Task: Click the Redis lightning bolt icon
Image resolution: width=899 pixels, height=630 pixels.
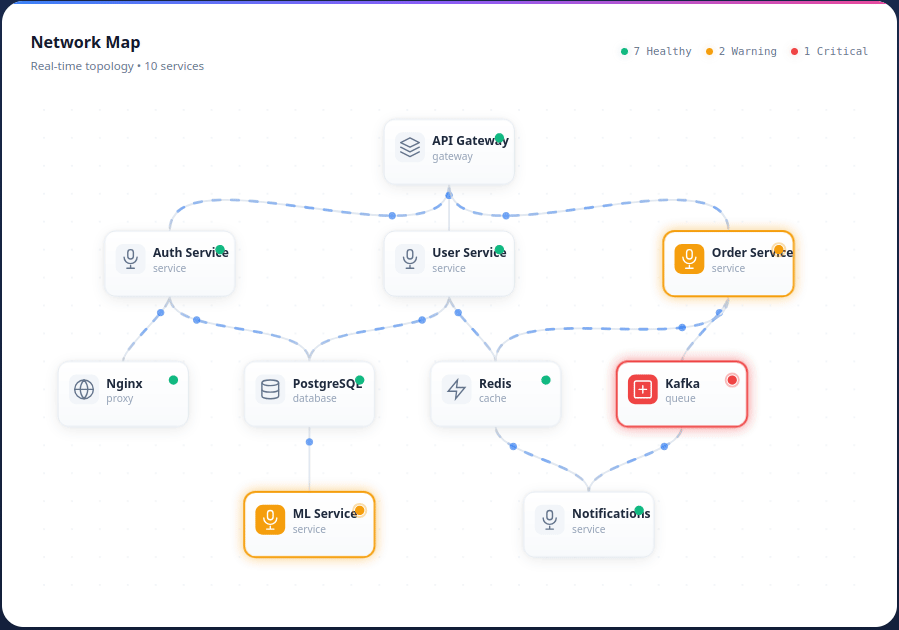Action: pos(457,389)
